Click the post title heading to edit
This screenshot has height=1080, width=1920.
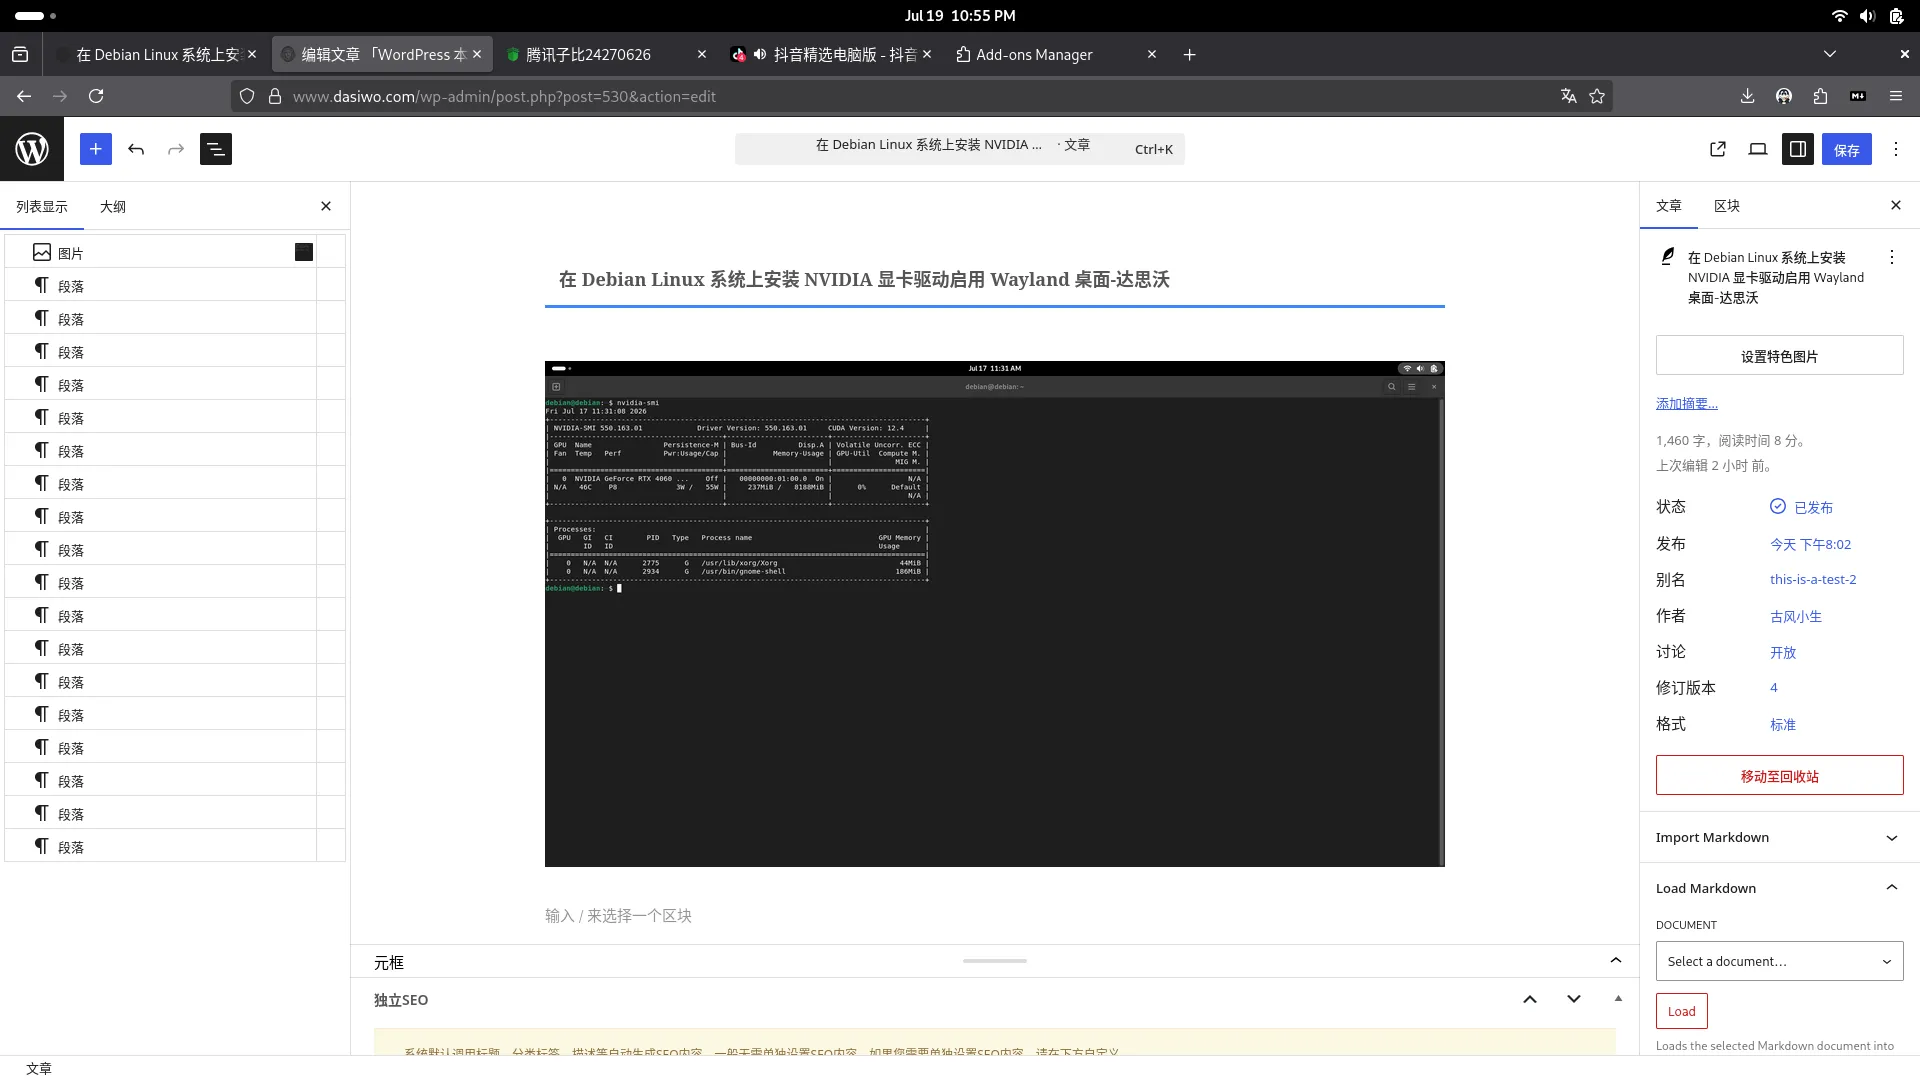coord(864,279)
